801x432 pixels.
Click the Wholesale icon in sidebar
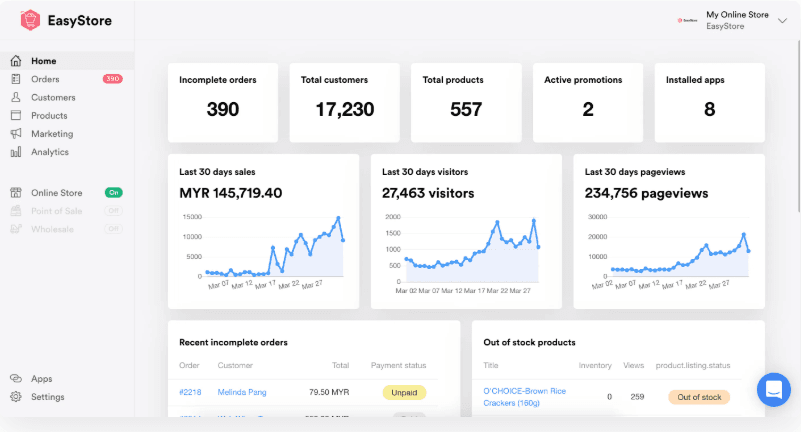click(16, 229)
